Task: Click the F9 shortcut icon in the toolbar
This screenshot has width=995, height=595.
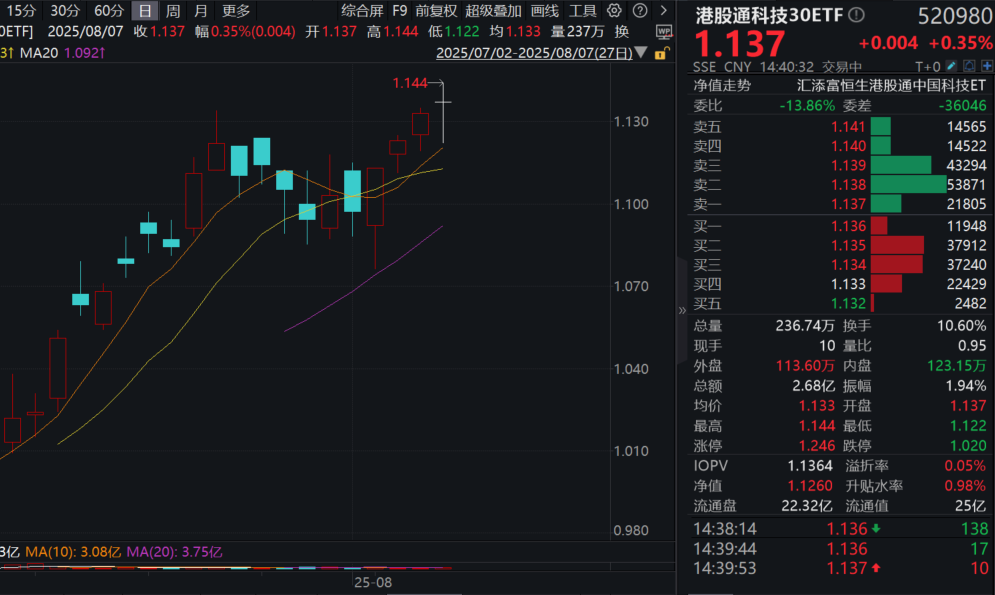Action: point(400,12)
